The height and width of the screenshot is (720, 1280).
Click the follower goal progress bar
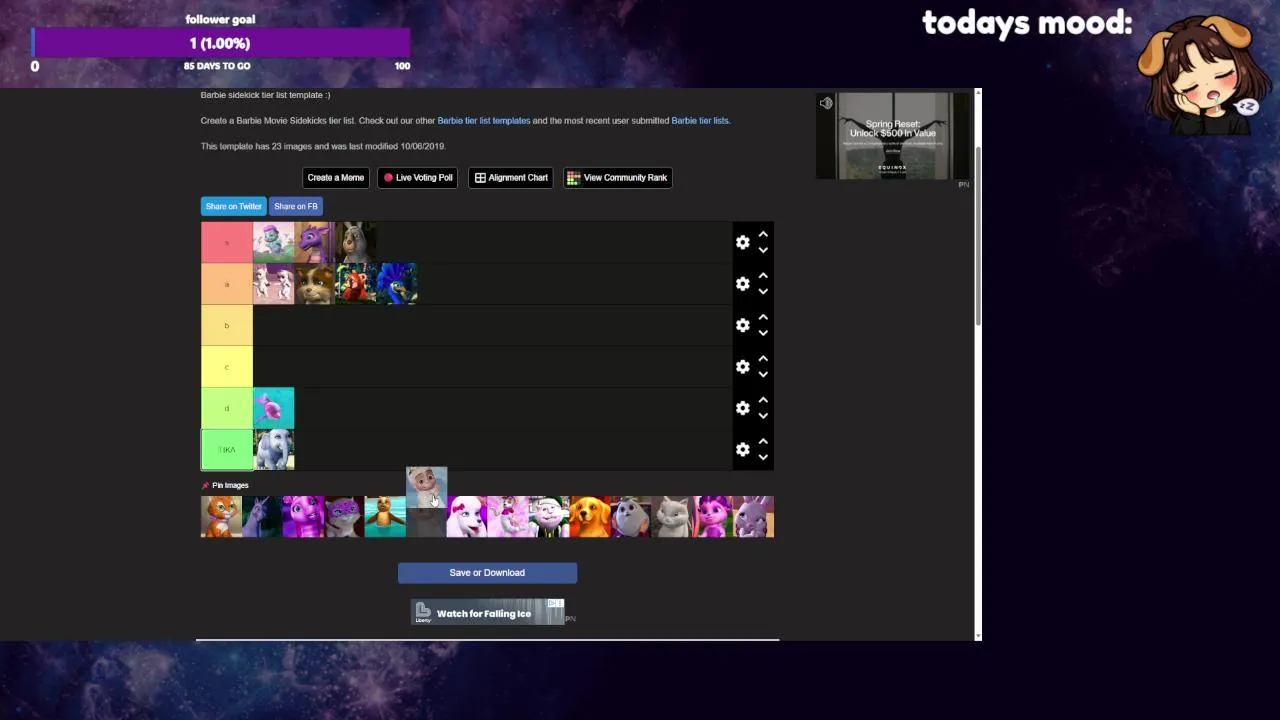222,43
